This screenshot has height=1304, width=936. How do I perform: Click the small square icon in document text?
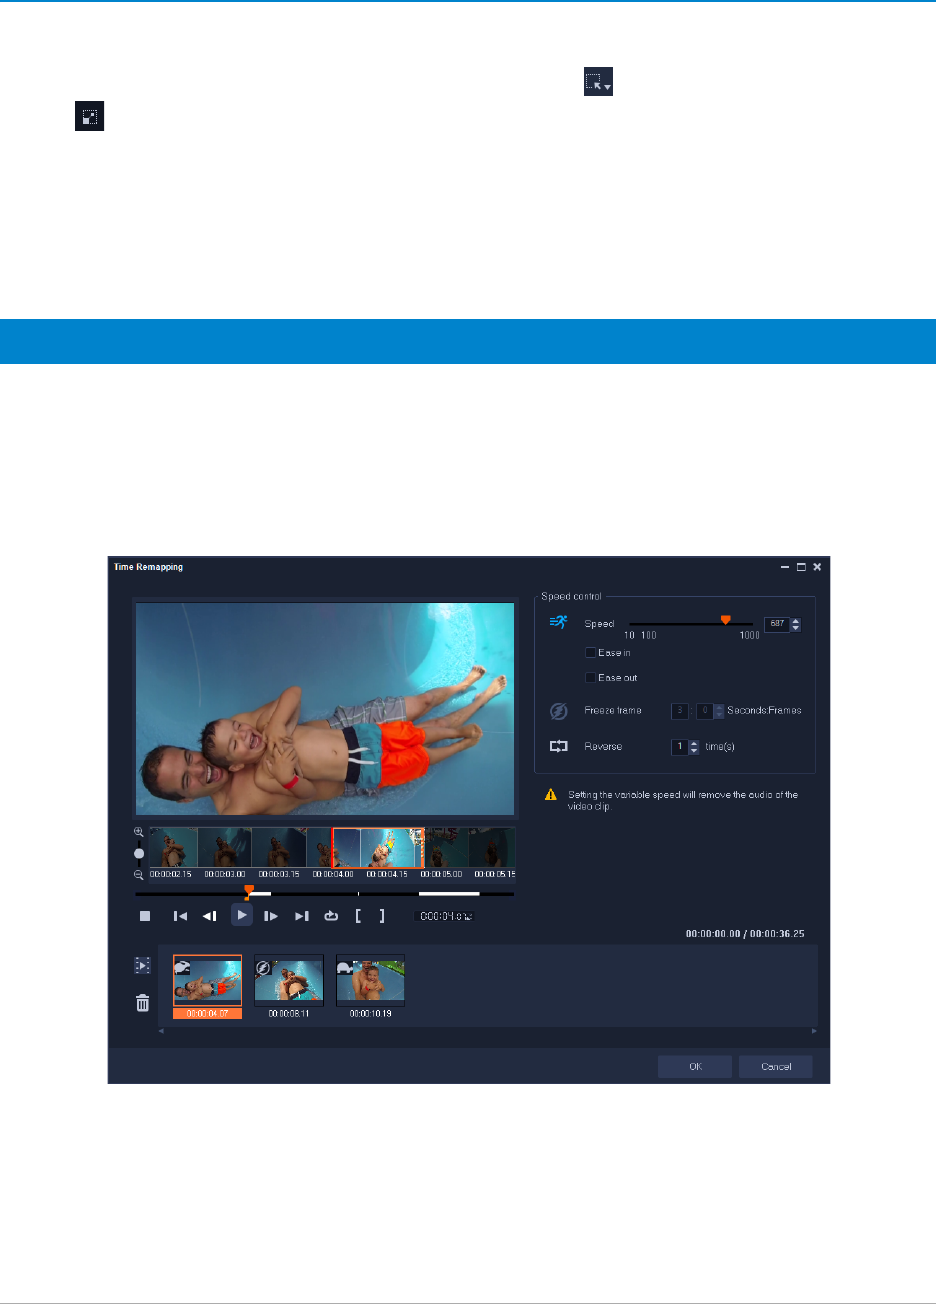tap(89, 116)
